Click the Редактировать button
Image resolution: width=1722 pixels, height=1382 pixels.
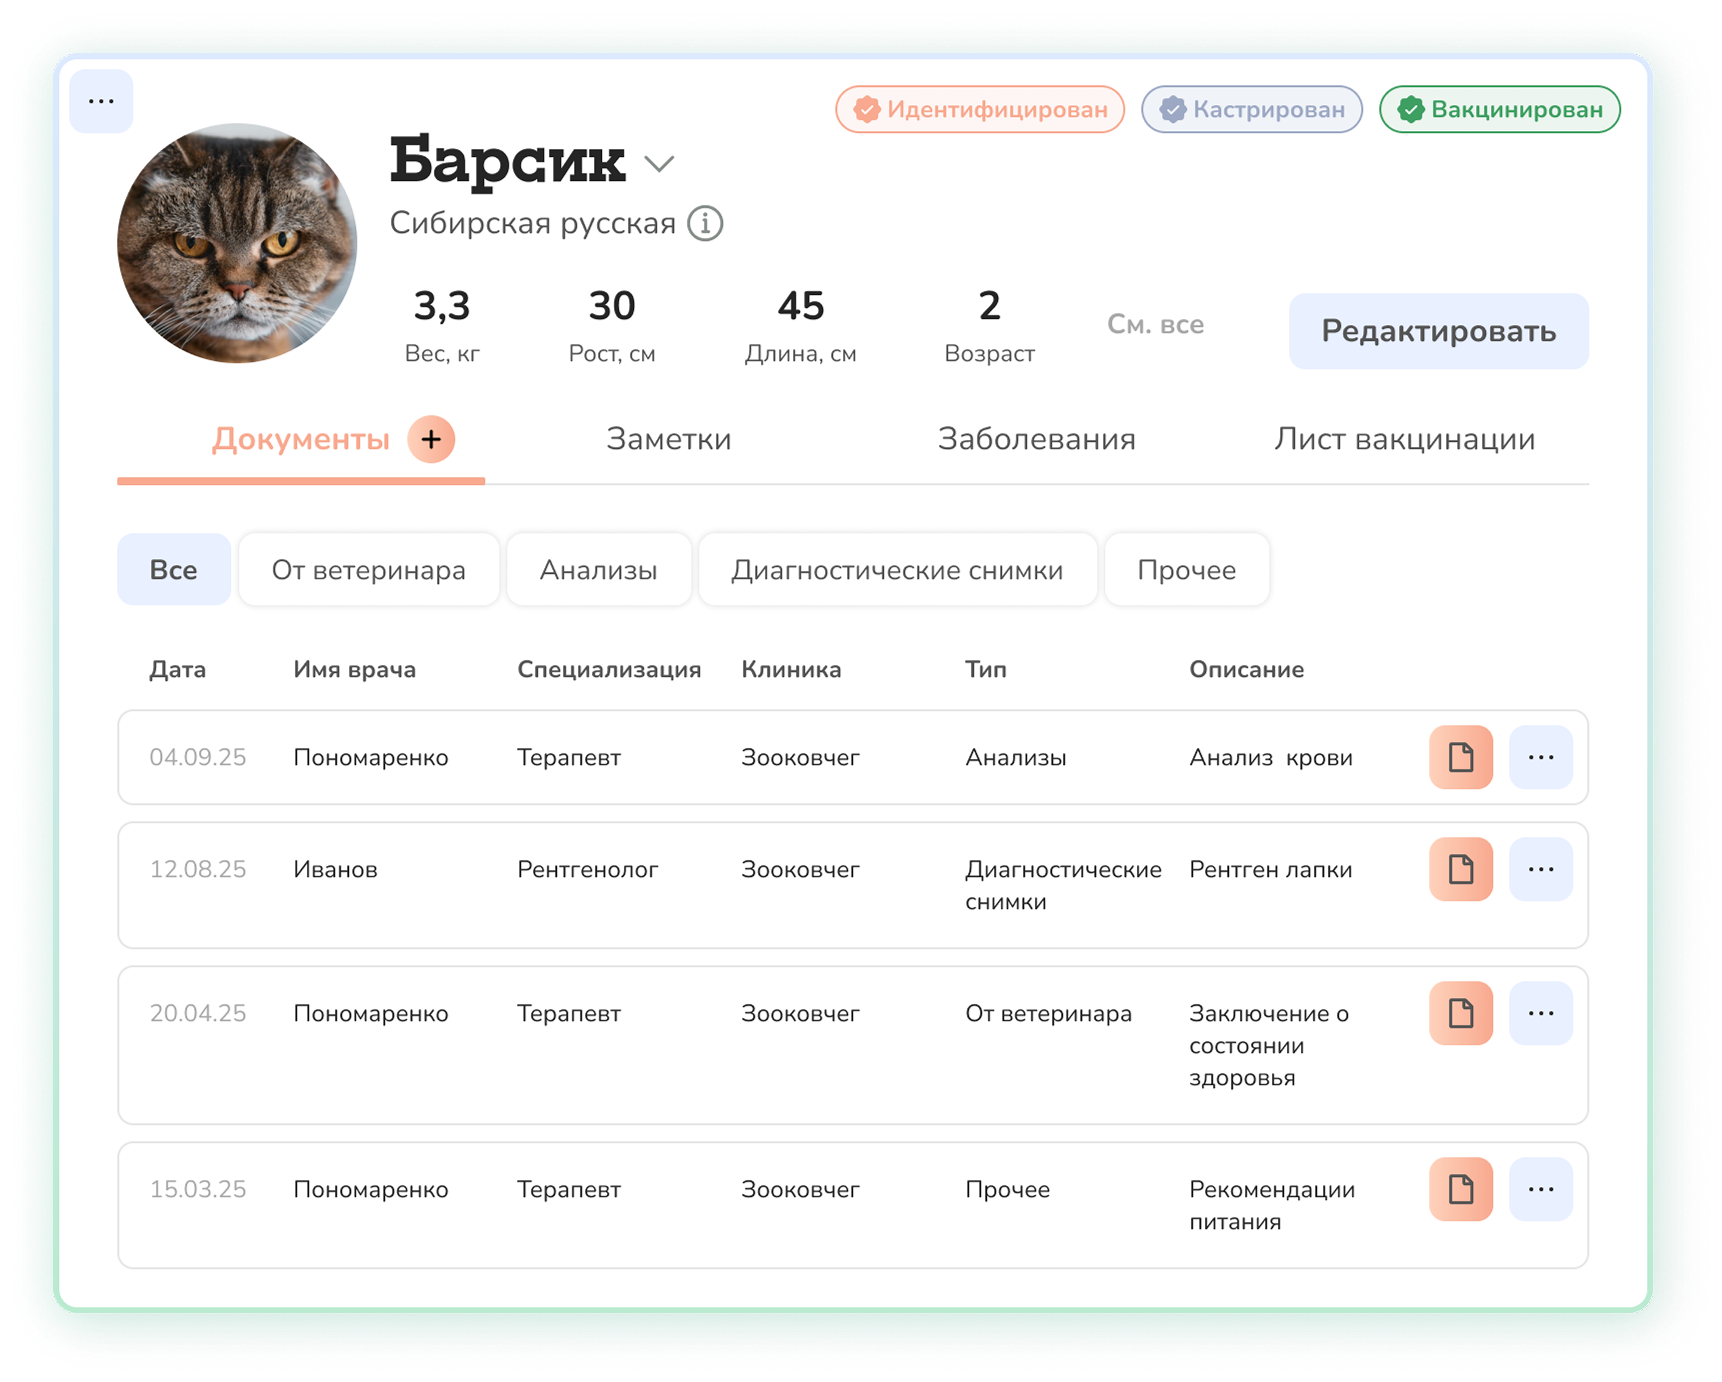click(x=1438, y=331)
